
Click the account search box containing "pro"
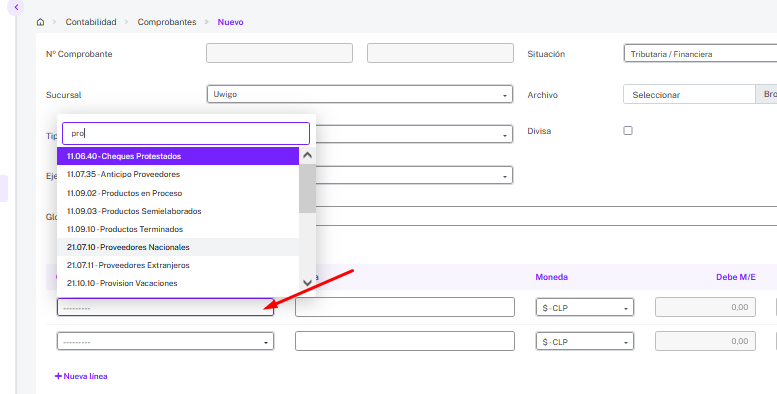click(186, 133)
